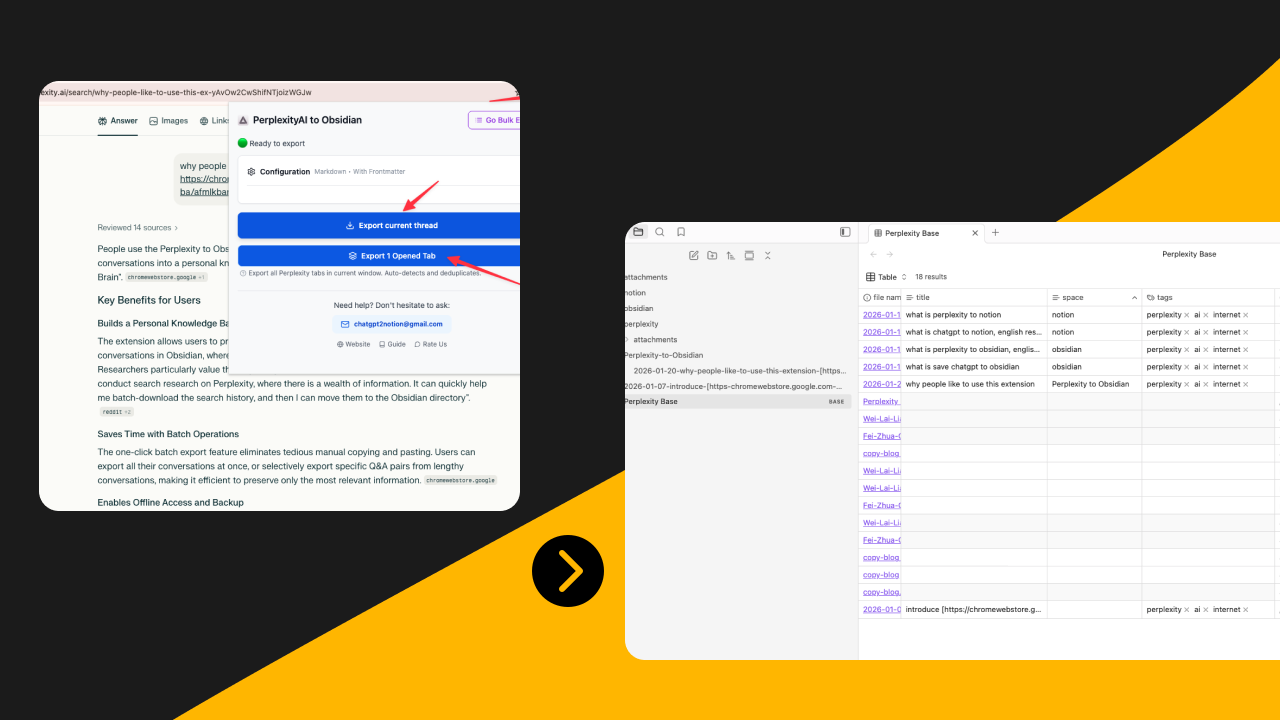Collapse all folders using the collapse icon
Screen dimensions: 1280x720
(768, 255)
